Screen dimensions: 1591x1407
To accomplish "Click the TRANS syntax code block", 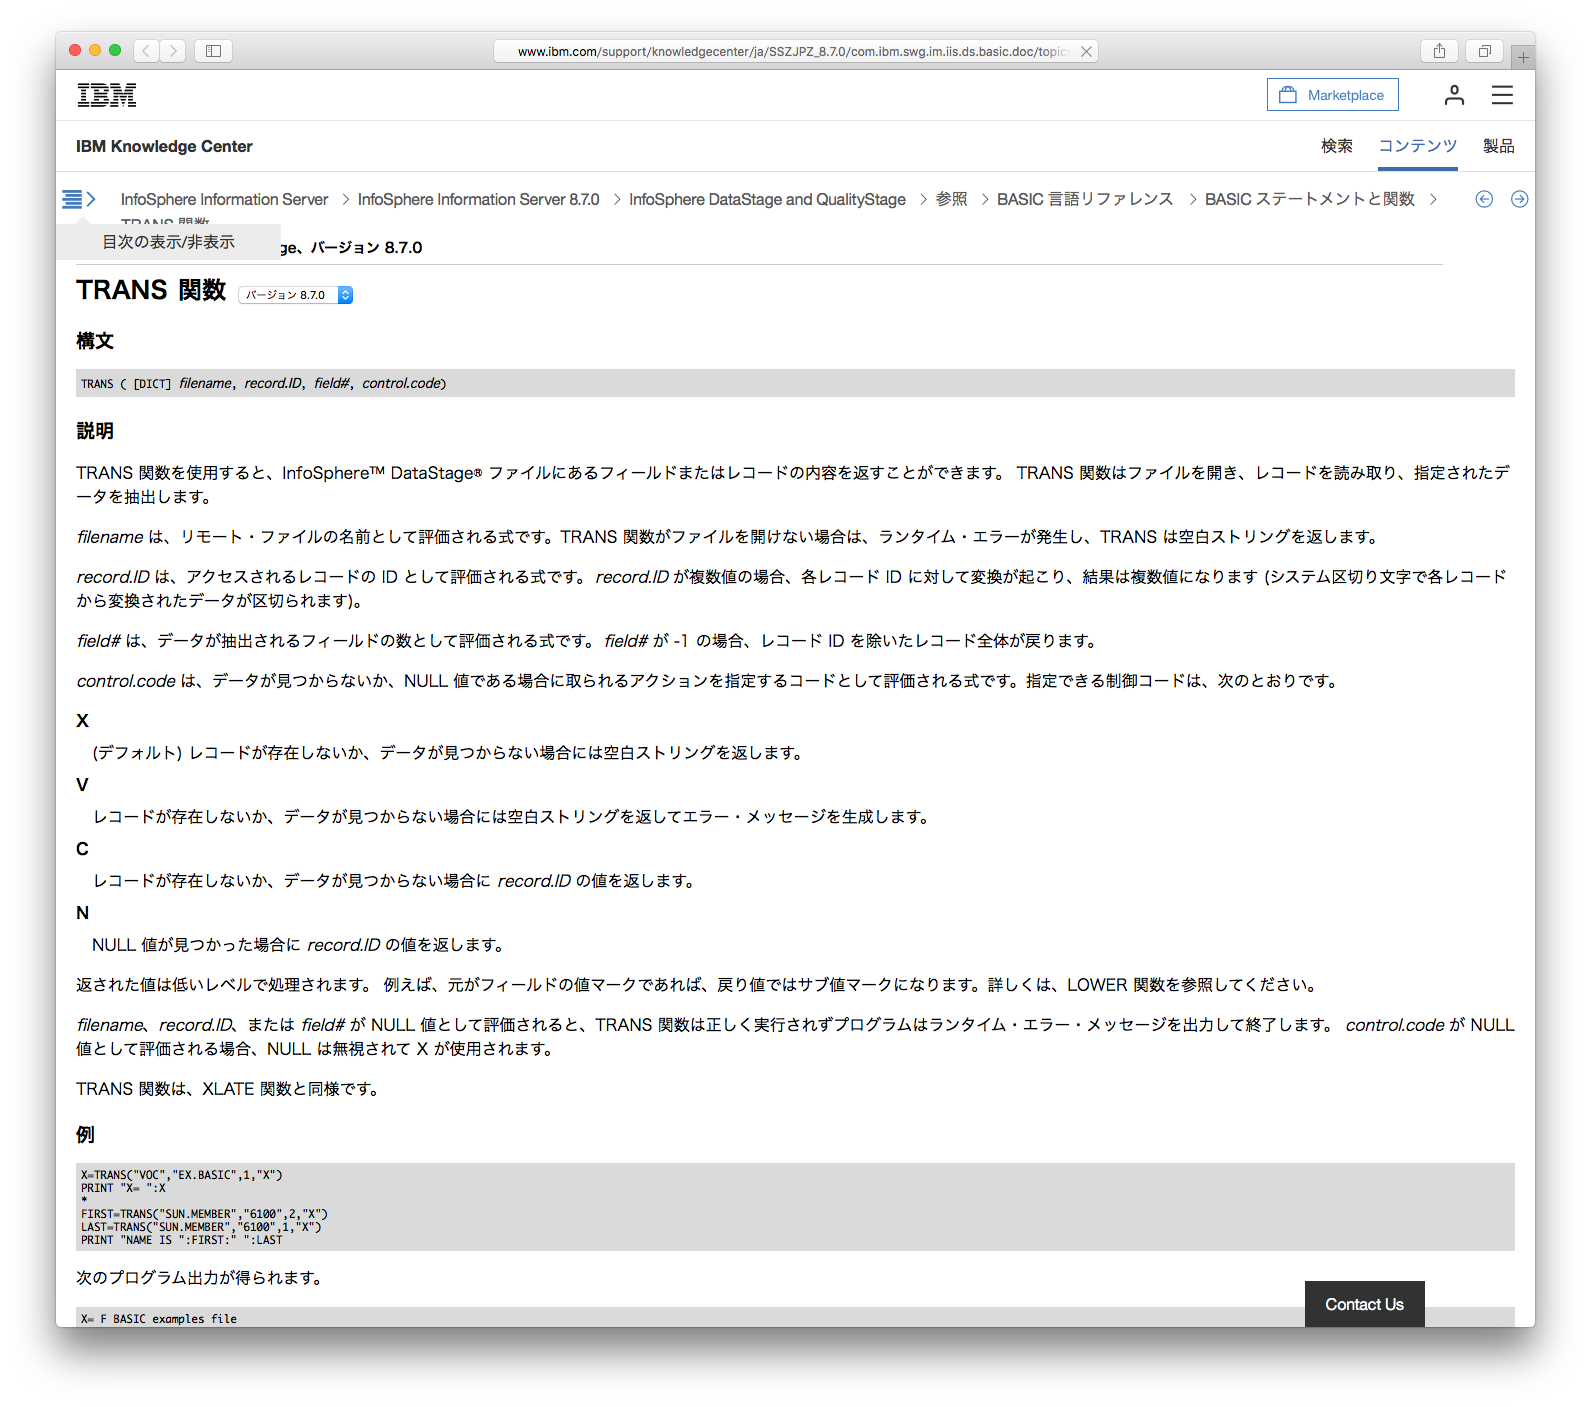I will (x=795, y=383).
